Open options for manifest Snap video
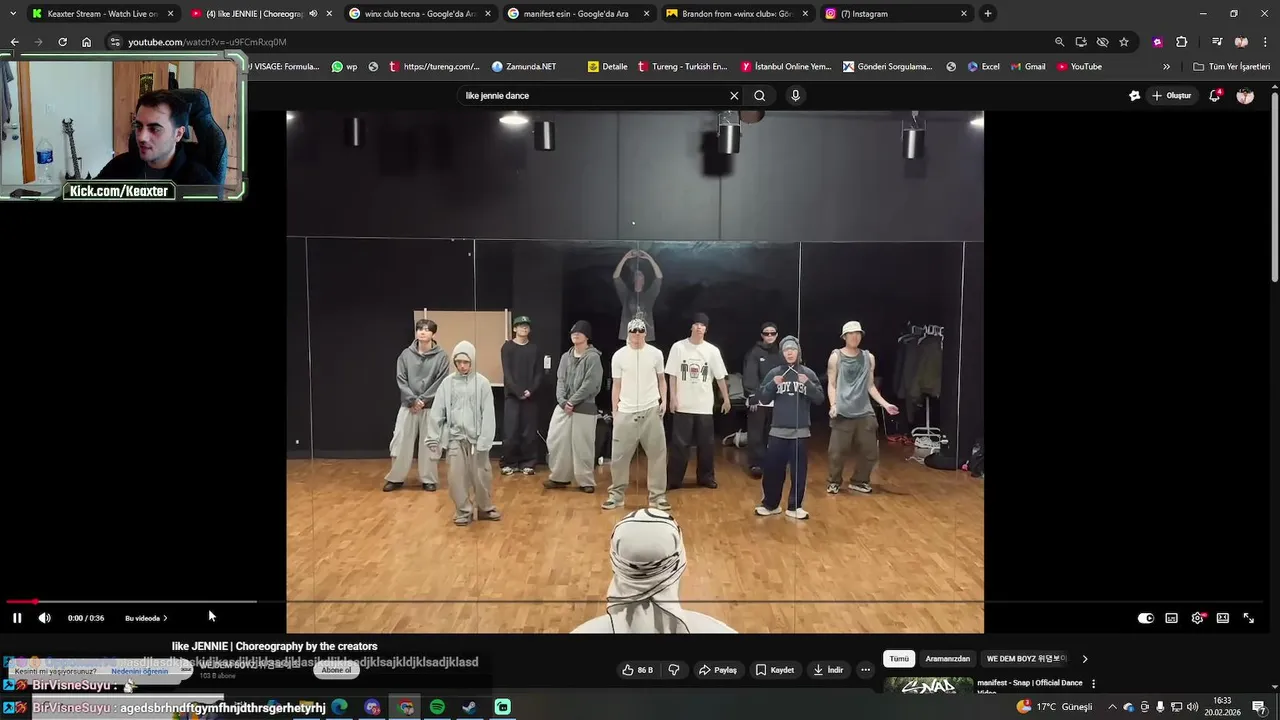 1093,684
